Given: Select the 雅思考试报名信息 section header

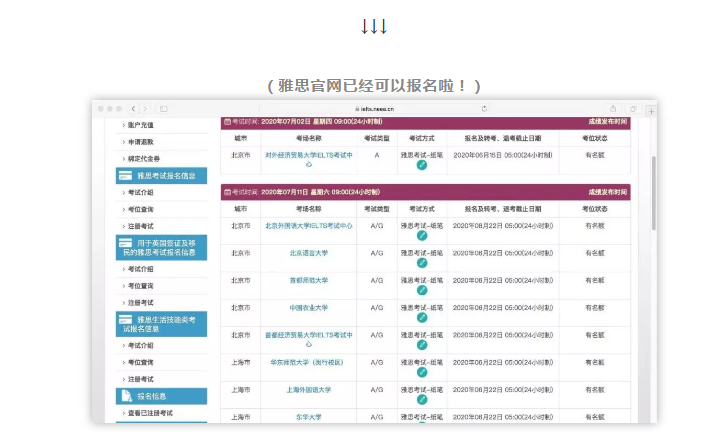Looking at the screenshot, I should pos(161,176).
